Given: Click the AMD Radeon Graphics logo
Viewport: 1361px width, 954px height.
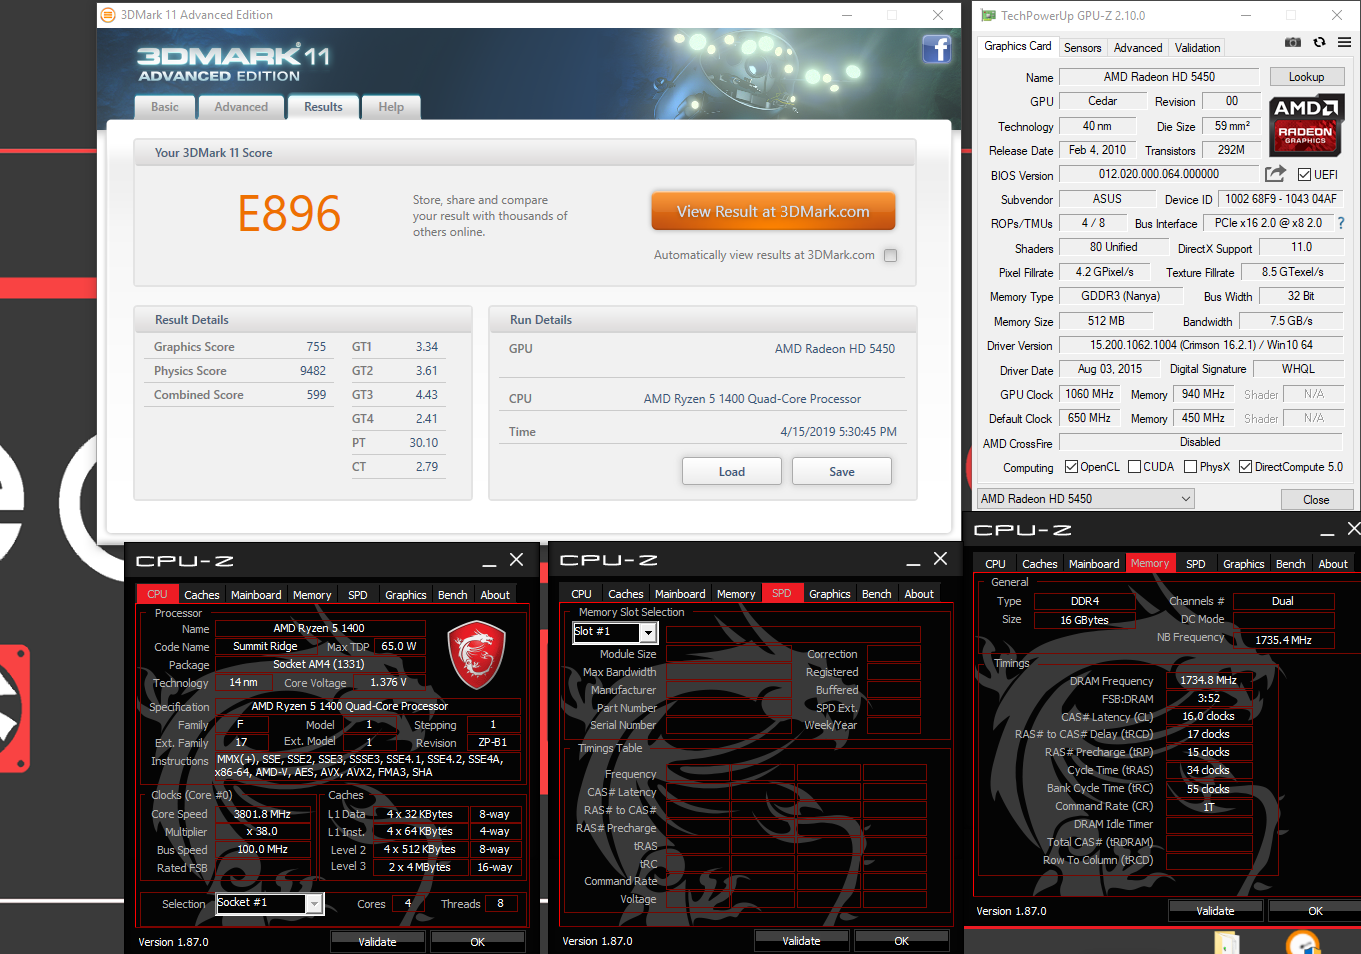Looking at the screenshot, I should (x=1306, y=126).
